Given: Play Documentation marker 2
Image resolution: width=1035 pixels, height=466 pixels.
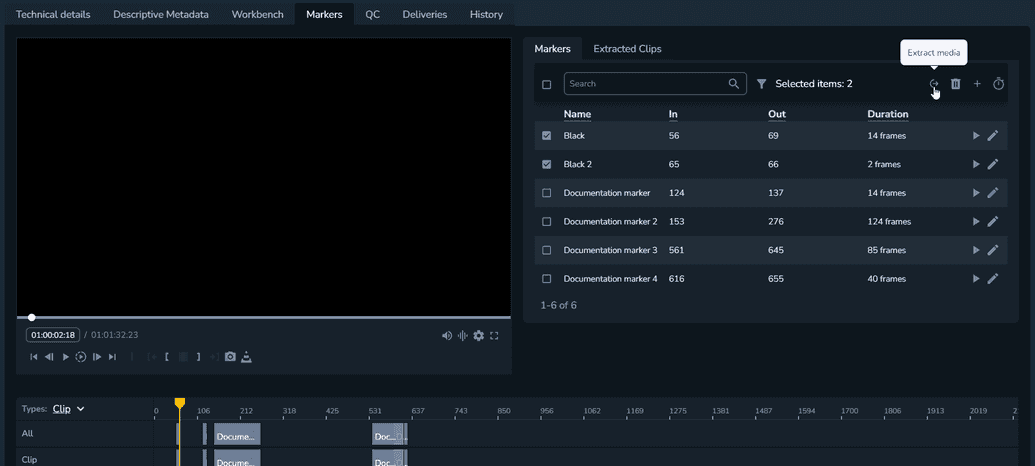Looking at the screenshot, I should click(x=976, y=222).
